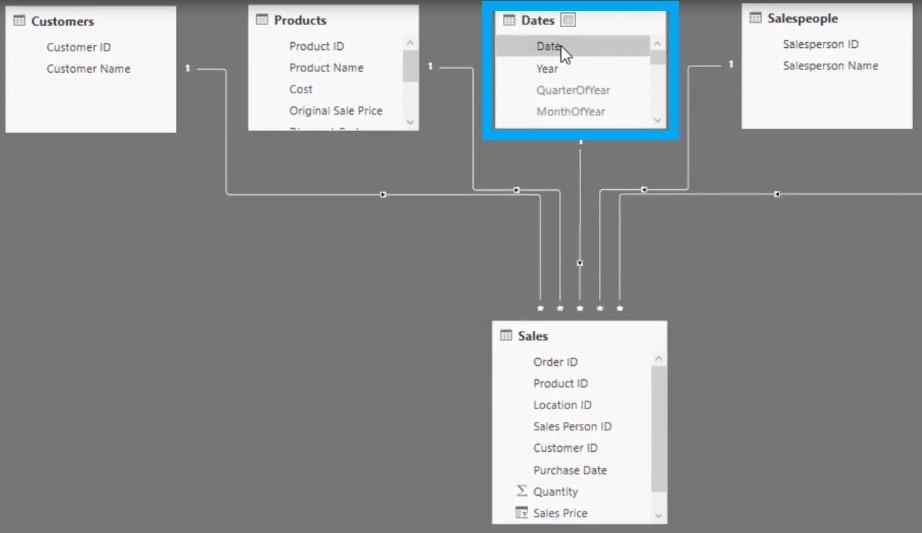Select the Customers-to-Sales relationship direction marker
This screenshot has height=533, width=922.
click(x=383, y=194)
